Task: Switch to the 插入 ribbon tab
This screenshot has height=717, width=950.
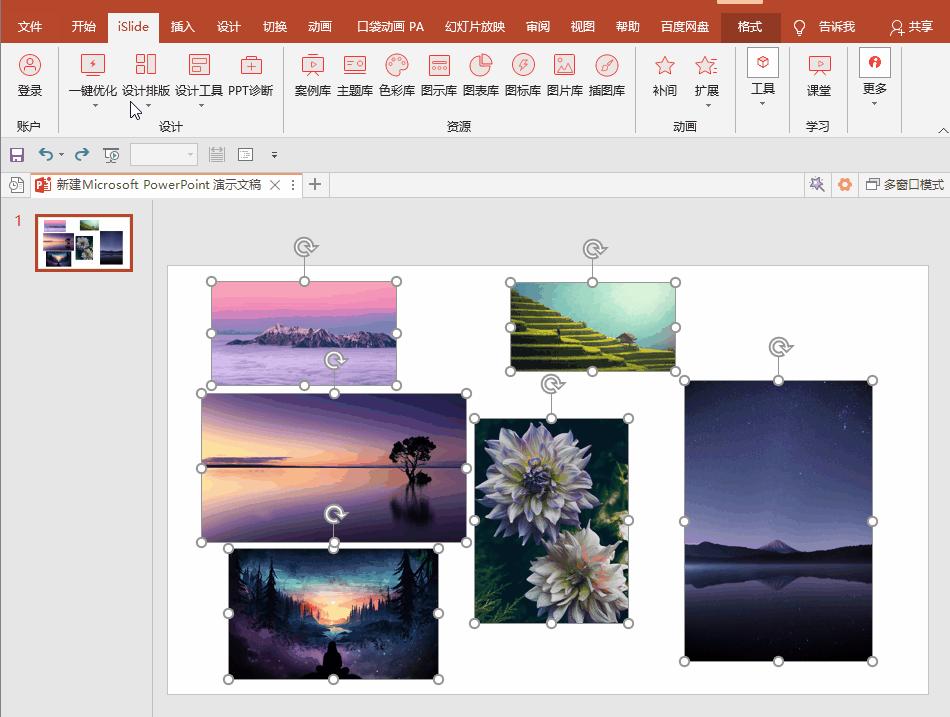Action: tap(183, 27)
